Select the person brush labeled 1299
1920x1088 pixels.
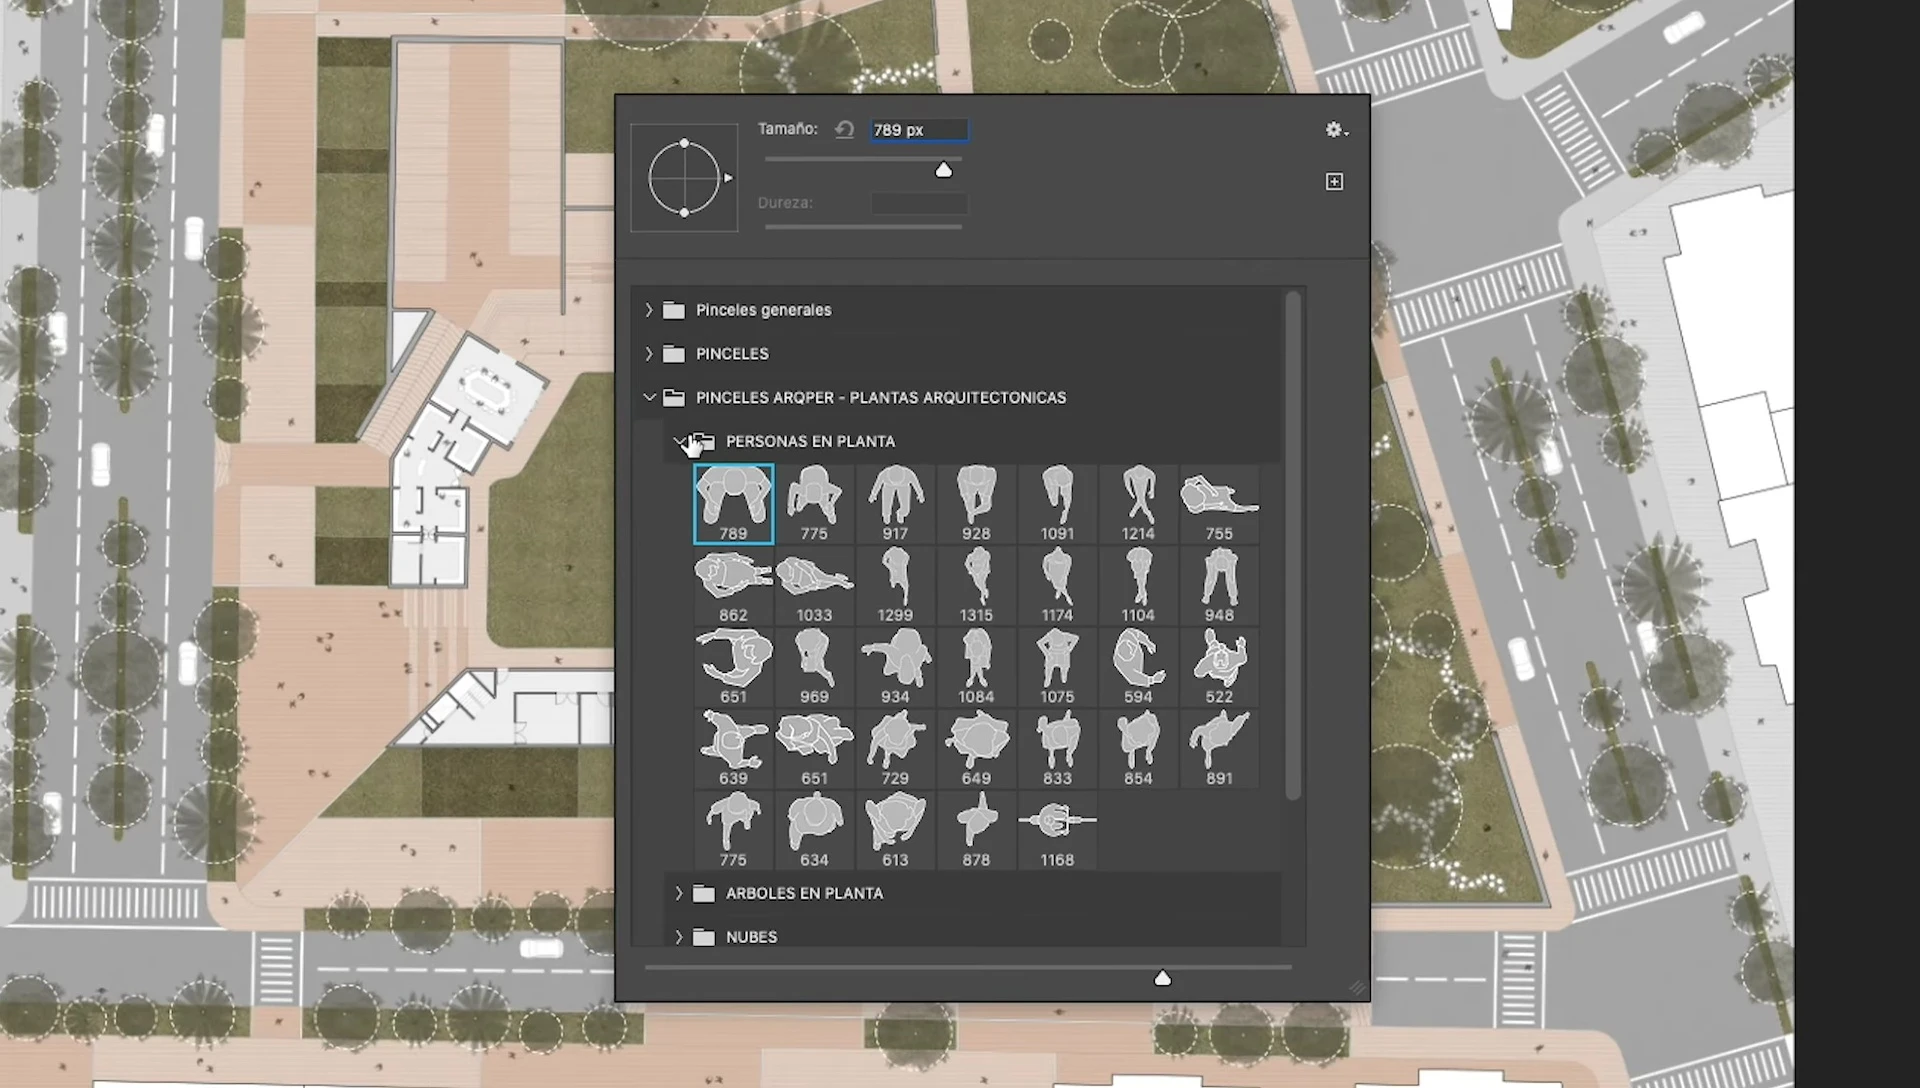coord(895,586)
